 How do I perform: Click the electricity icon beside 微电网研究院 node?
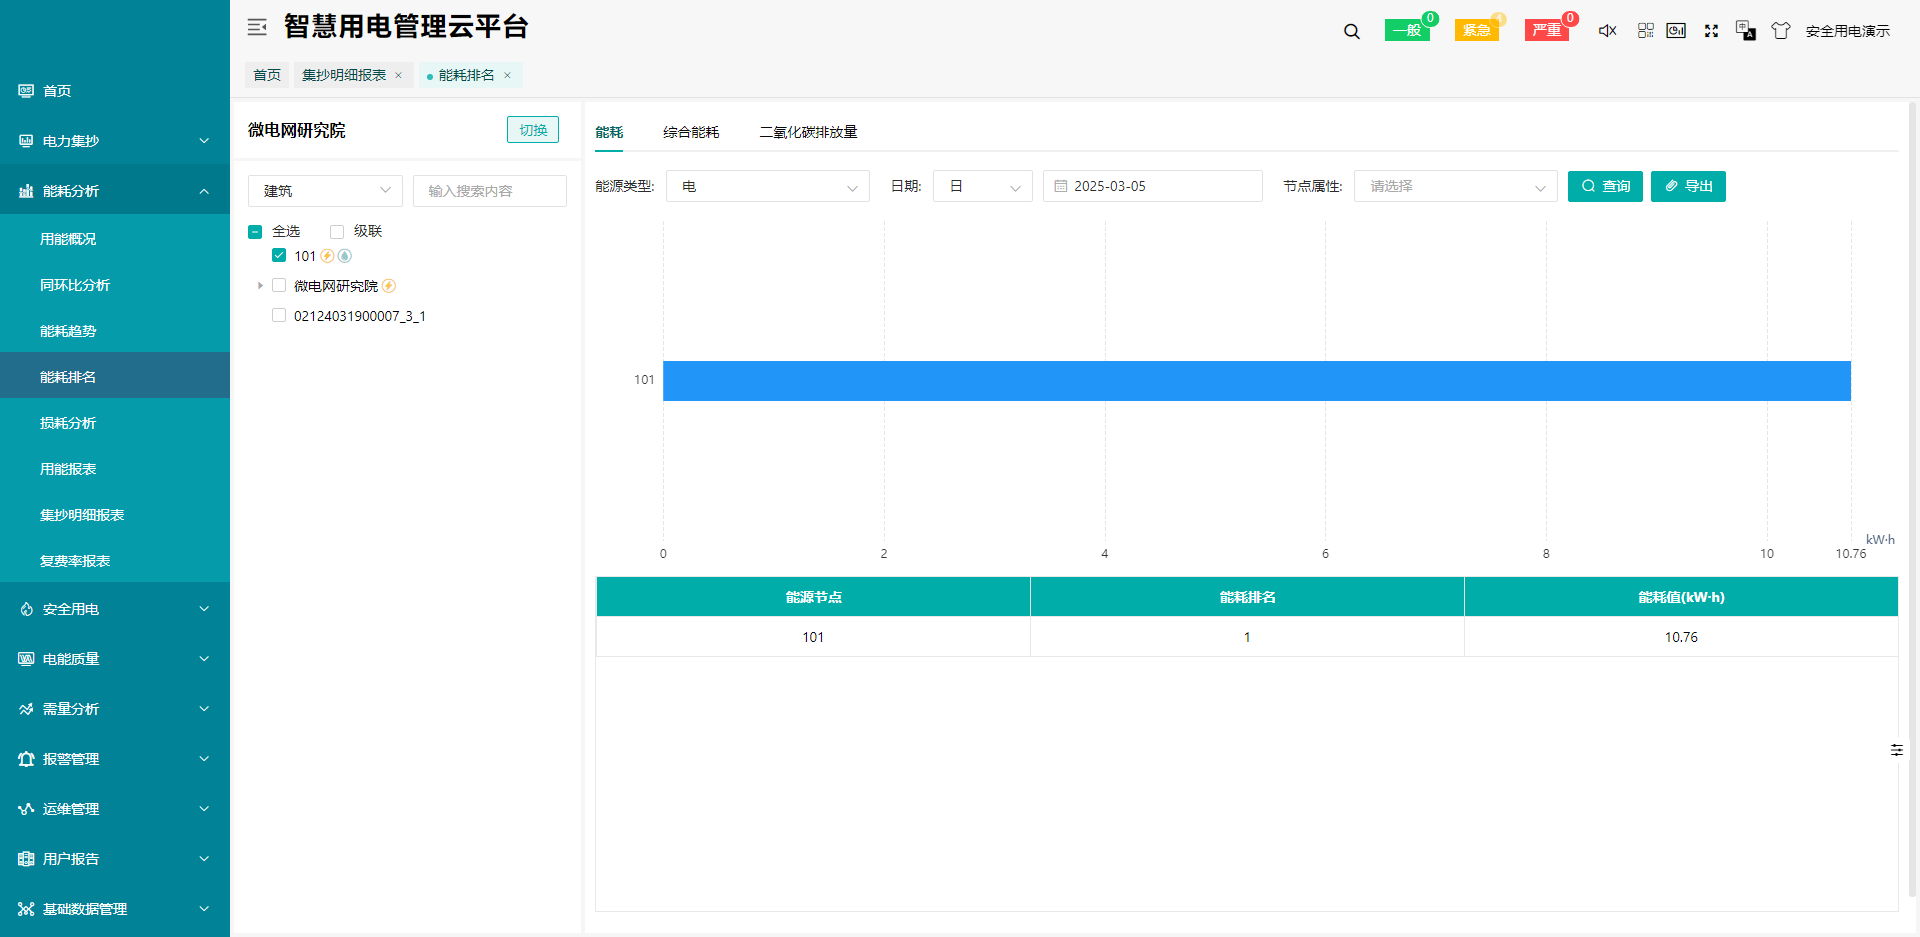(389, 286)
